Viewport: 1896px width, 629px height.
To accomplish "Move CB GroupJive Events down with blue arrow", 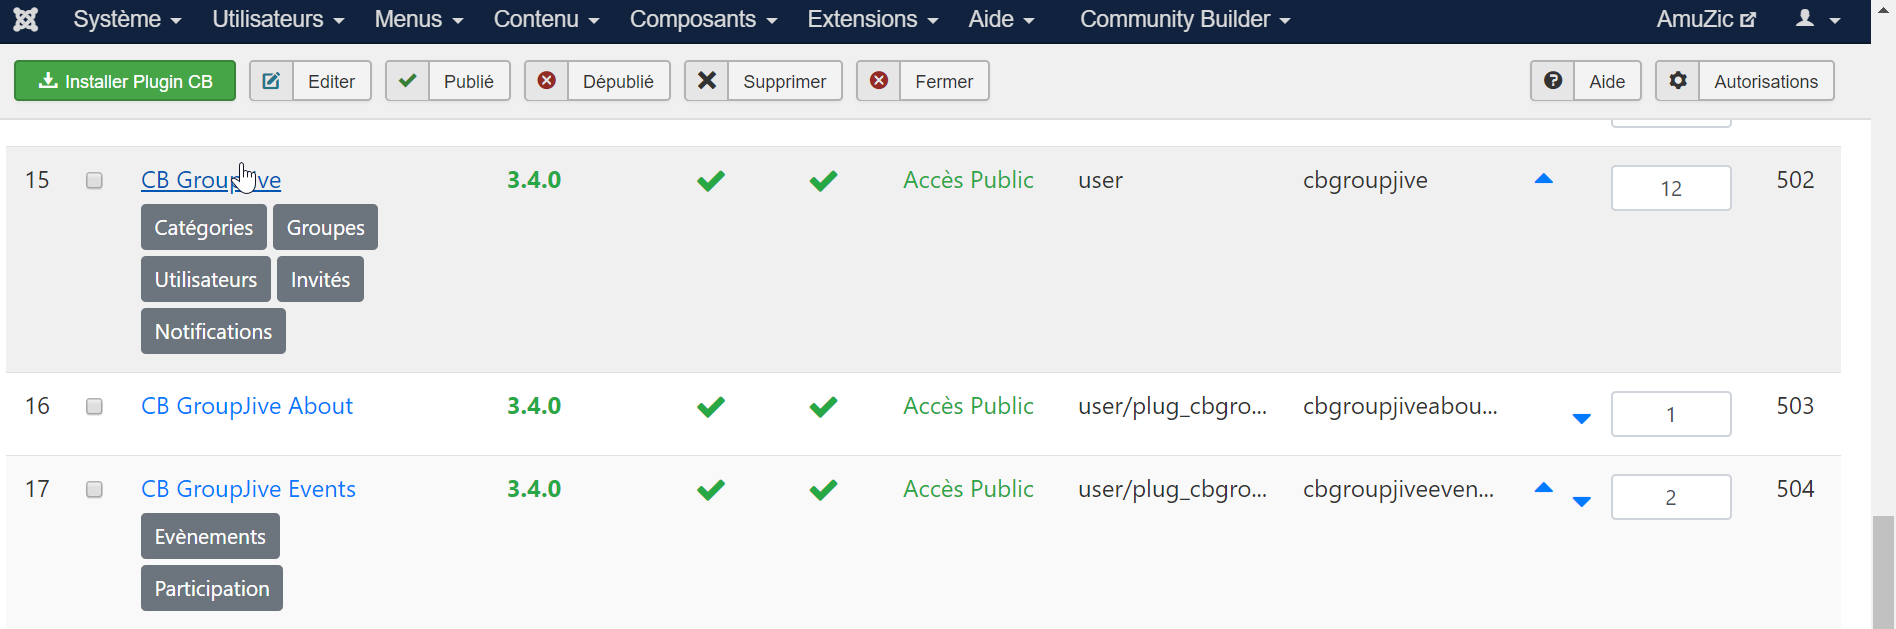I will (1581, 501).
